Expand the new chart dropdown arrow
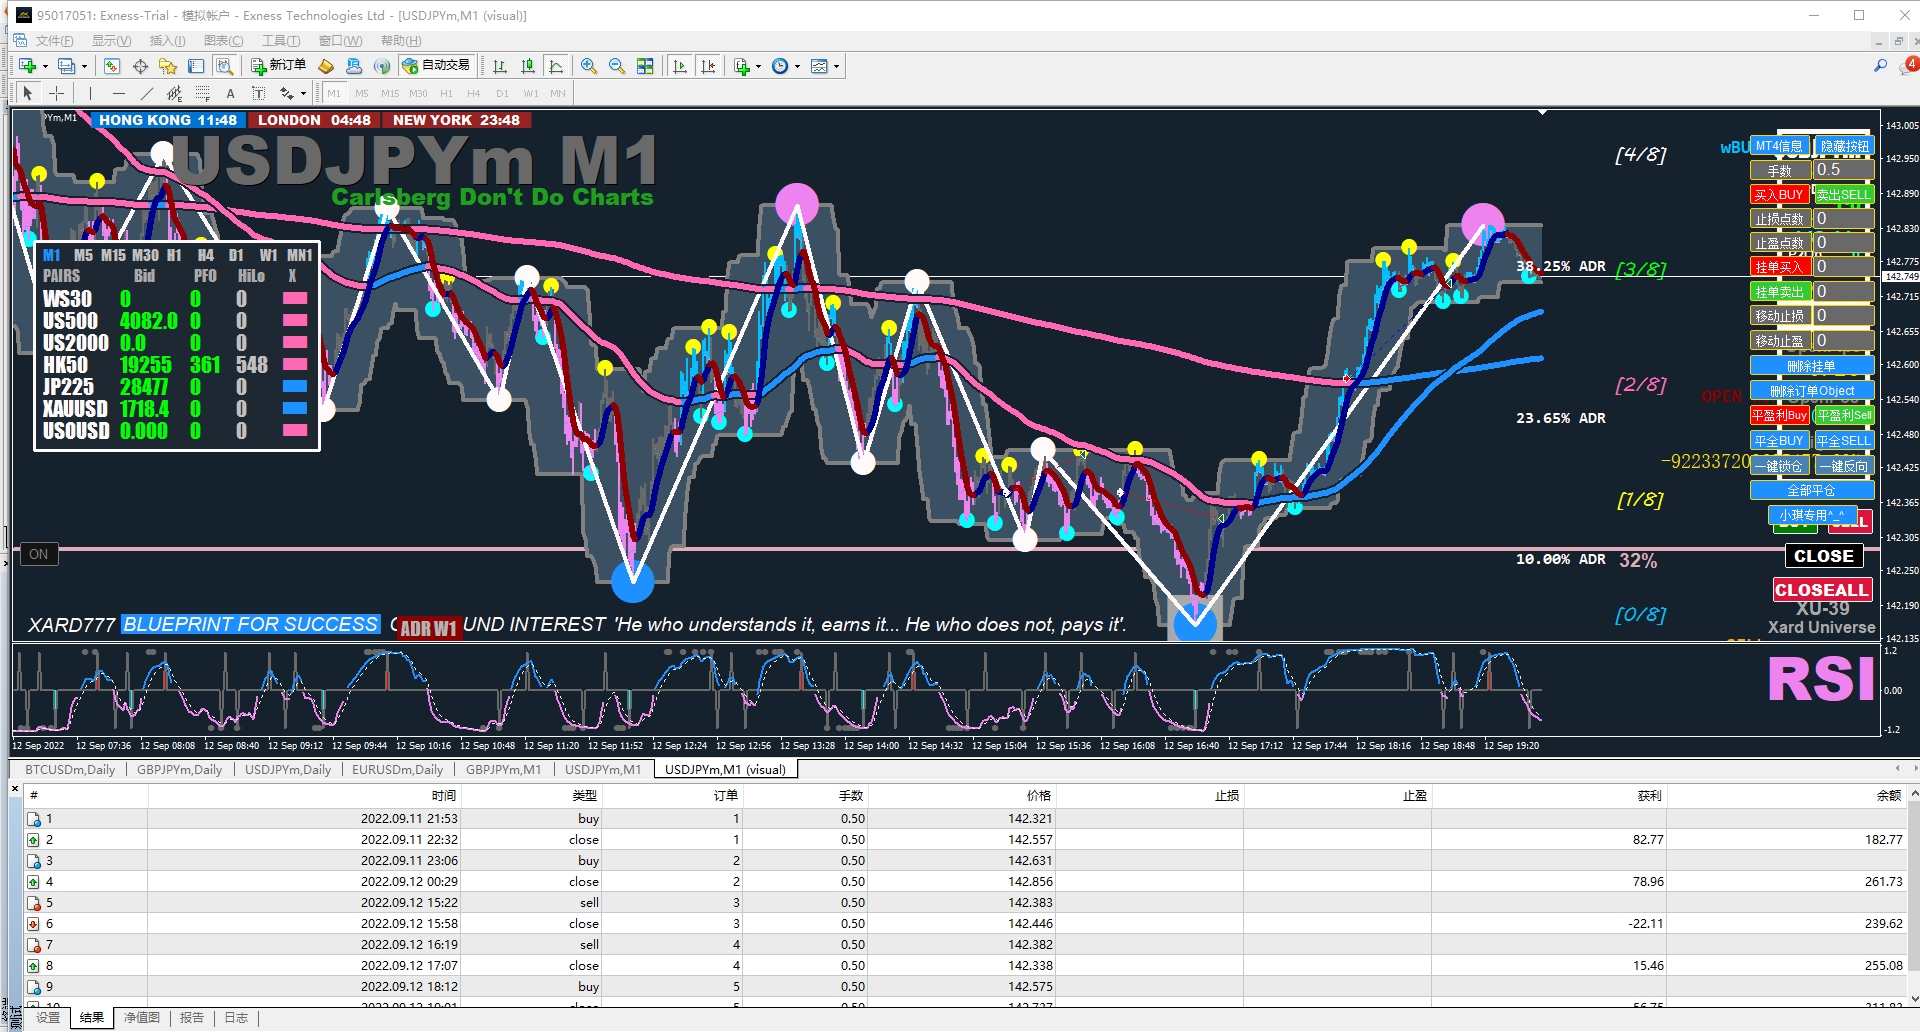 tap(45, 67)
